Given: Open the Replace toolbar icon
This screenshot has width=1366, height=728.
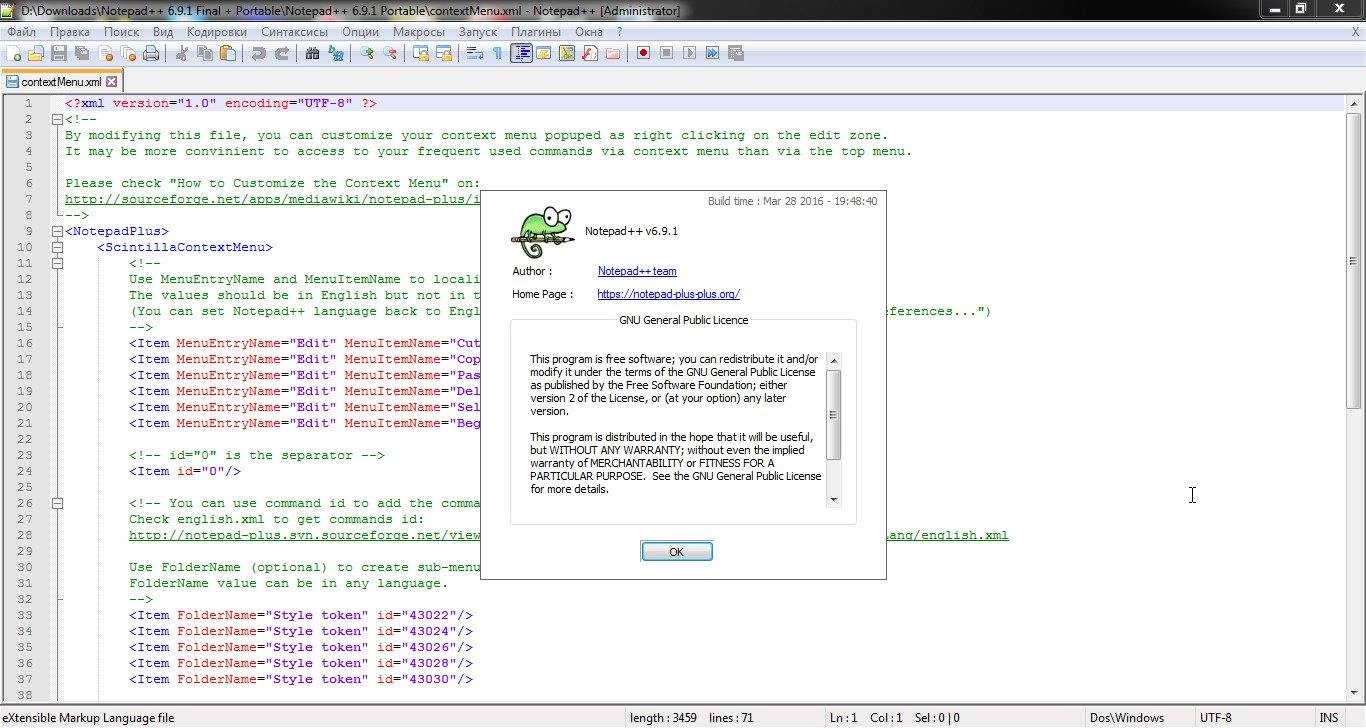Looking at the screenshot, I should click(x=336, y=53).
